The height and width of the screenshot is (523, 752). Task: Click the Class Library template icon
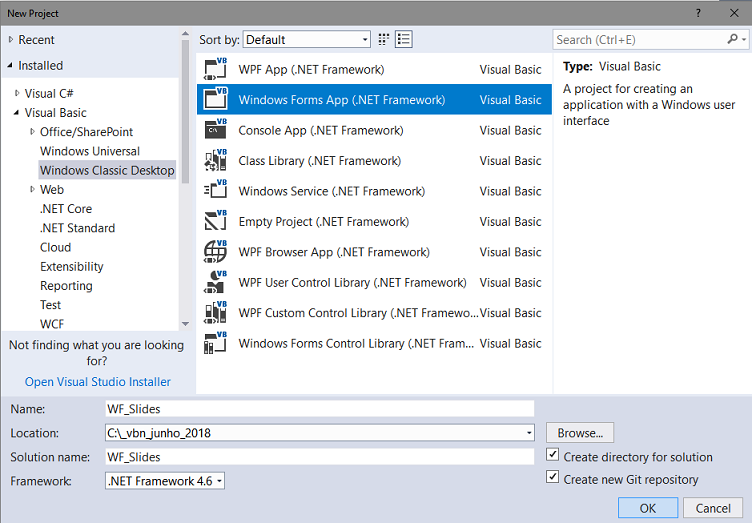tap(215, 161)
